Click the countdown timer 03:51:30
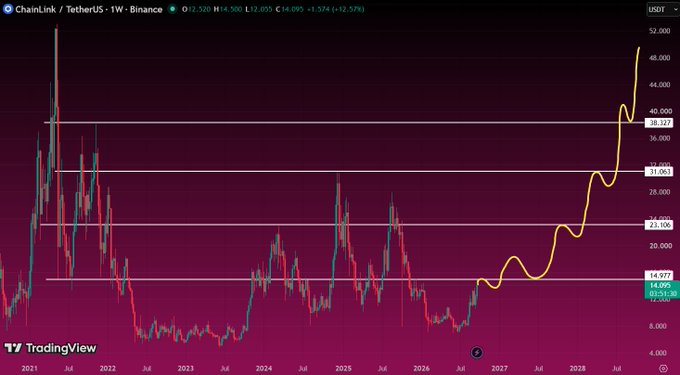The width and height of the screenshot is (680, 375). pyautogui.click(x=663, y=293)
